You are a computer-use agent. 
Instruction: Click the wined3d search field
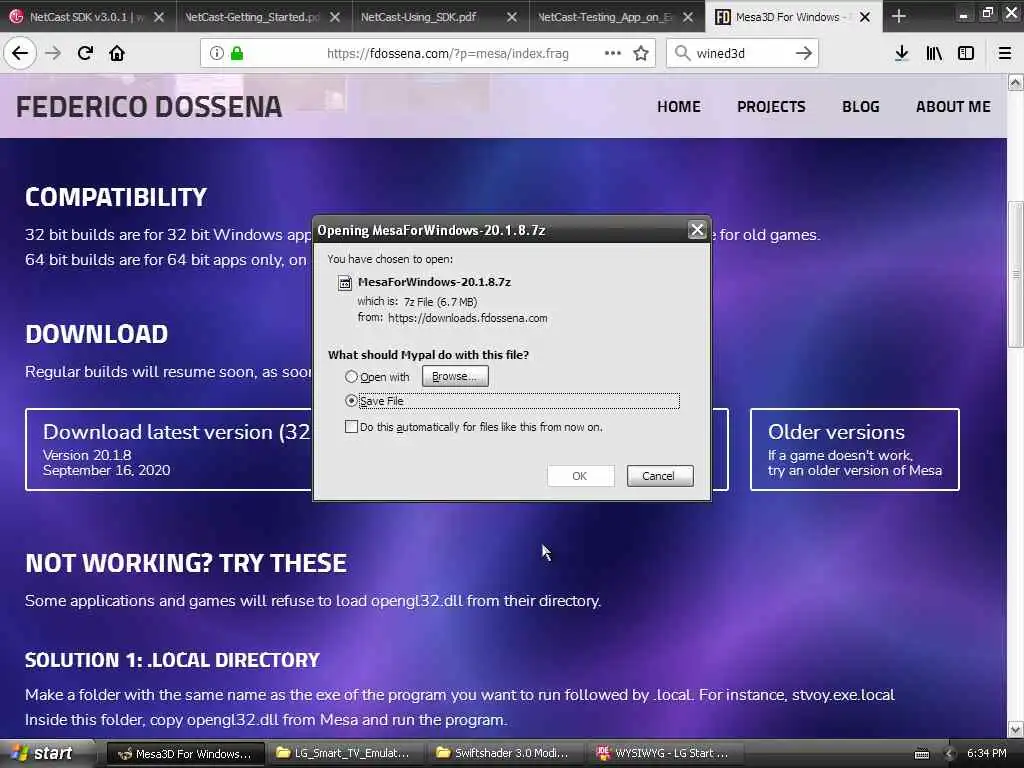[741, 53]
